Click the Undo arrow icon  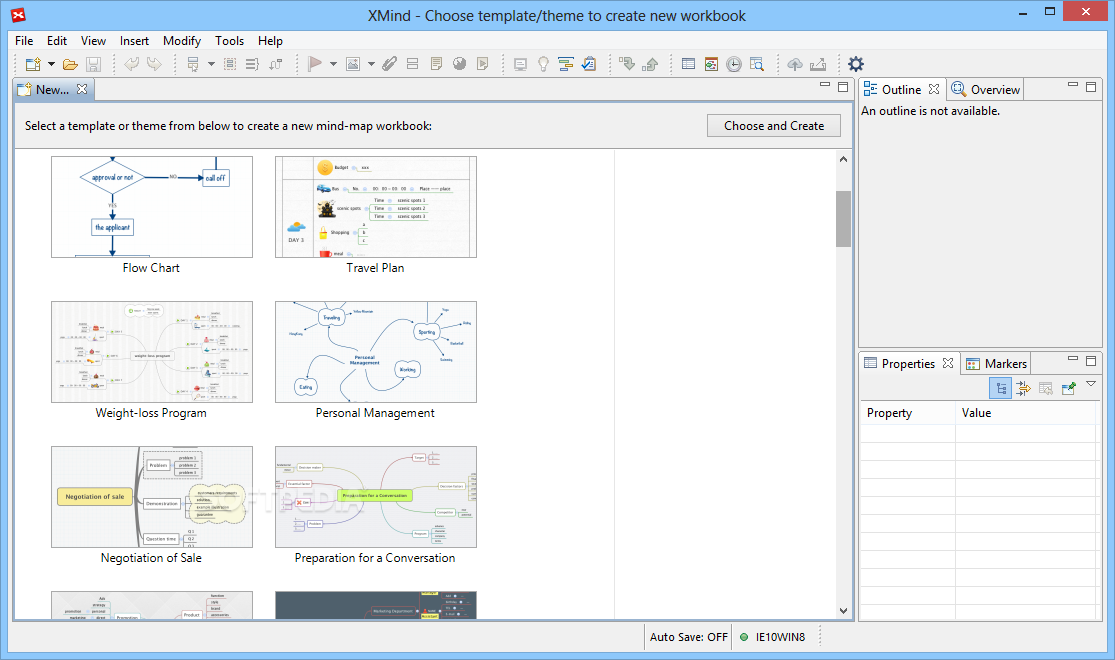[x=132, y=64]
